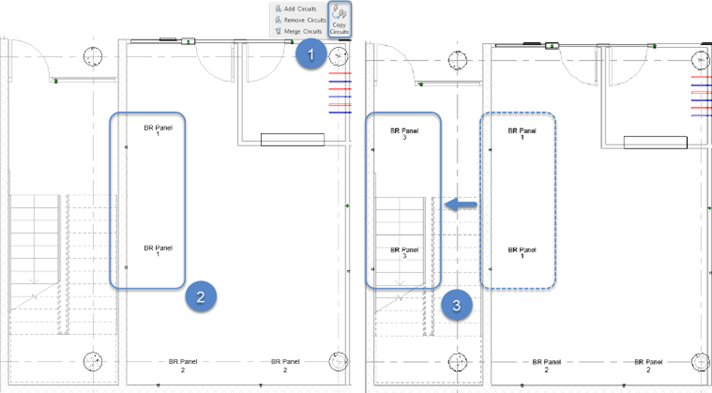712x393 pixels.
Task: Click second BR Panel 2 tag in left plan
Action: click(285, 365)
